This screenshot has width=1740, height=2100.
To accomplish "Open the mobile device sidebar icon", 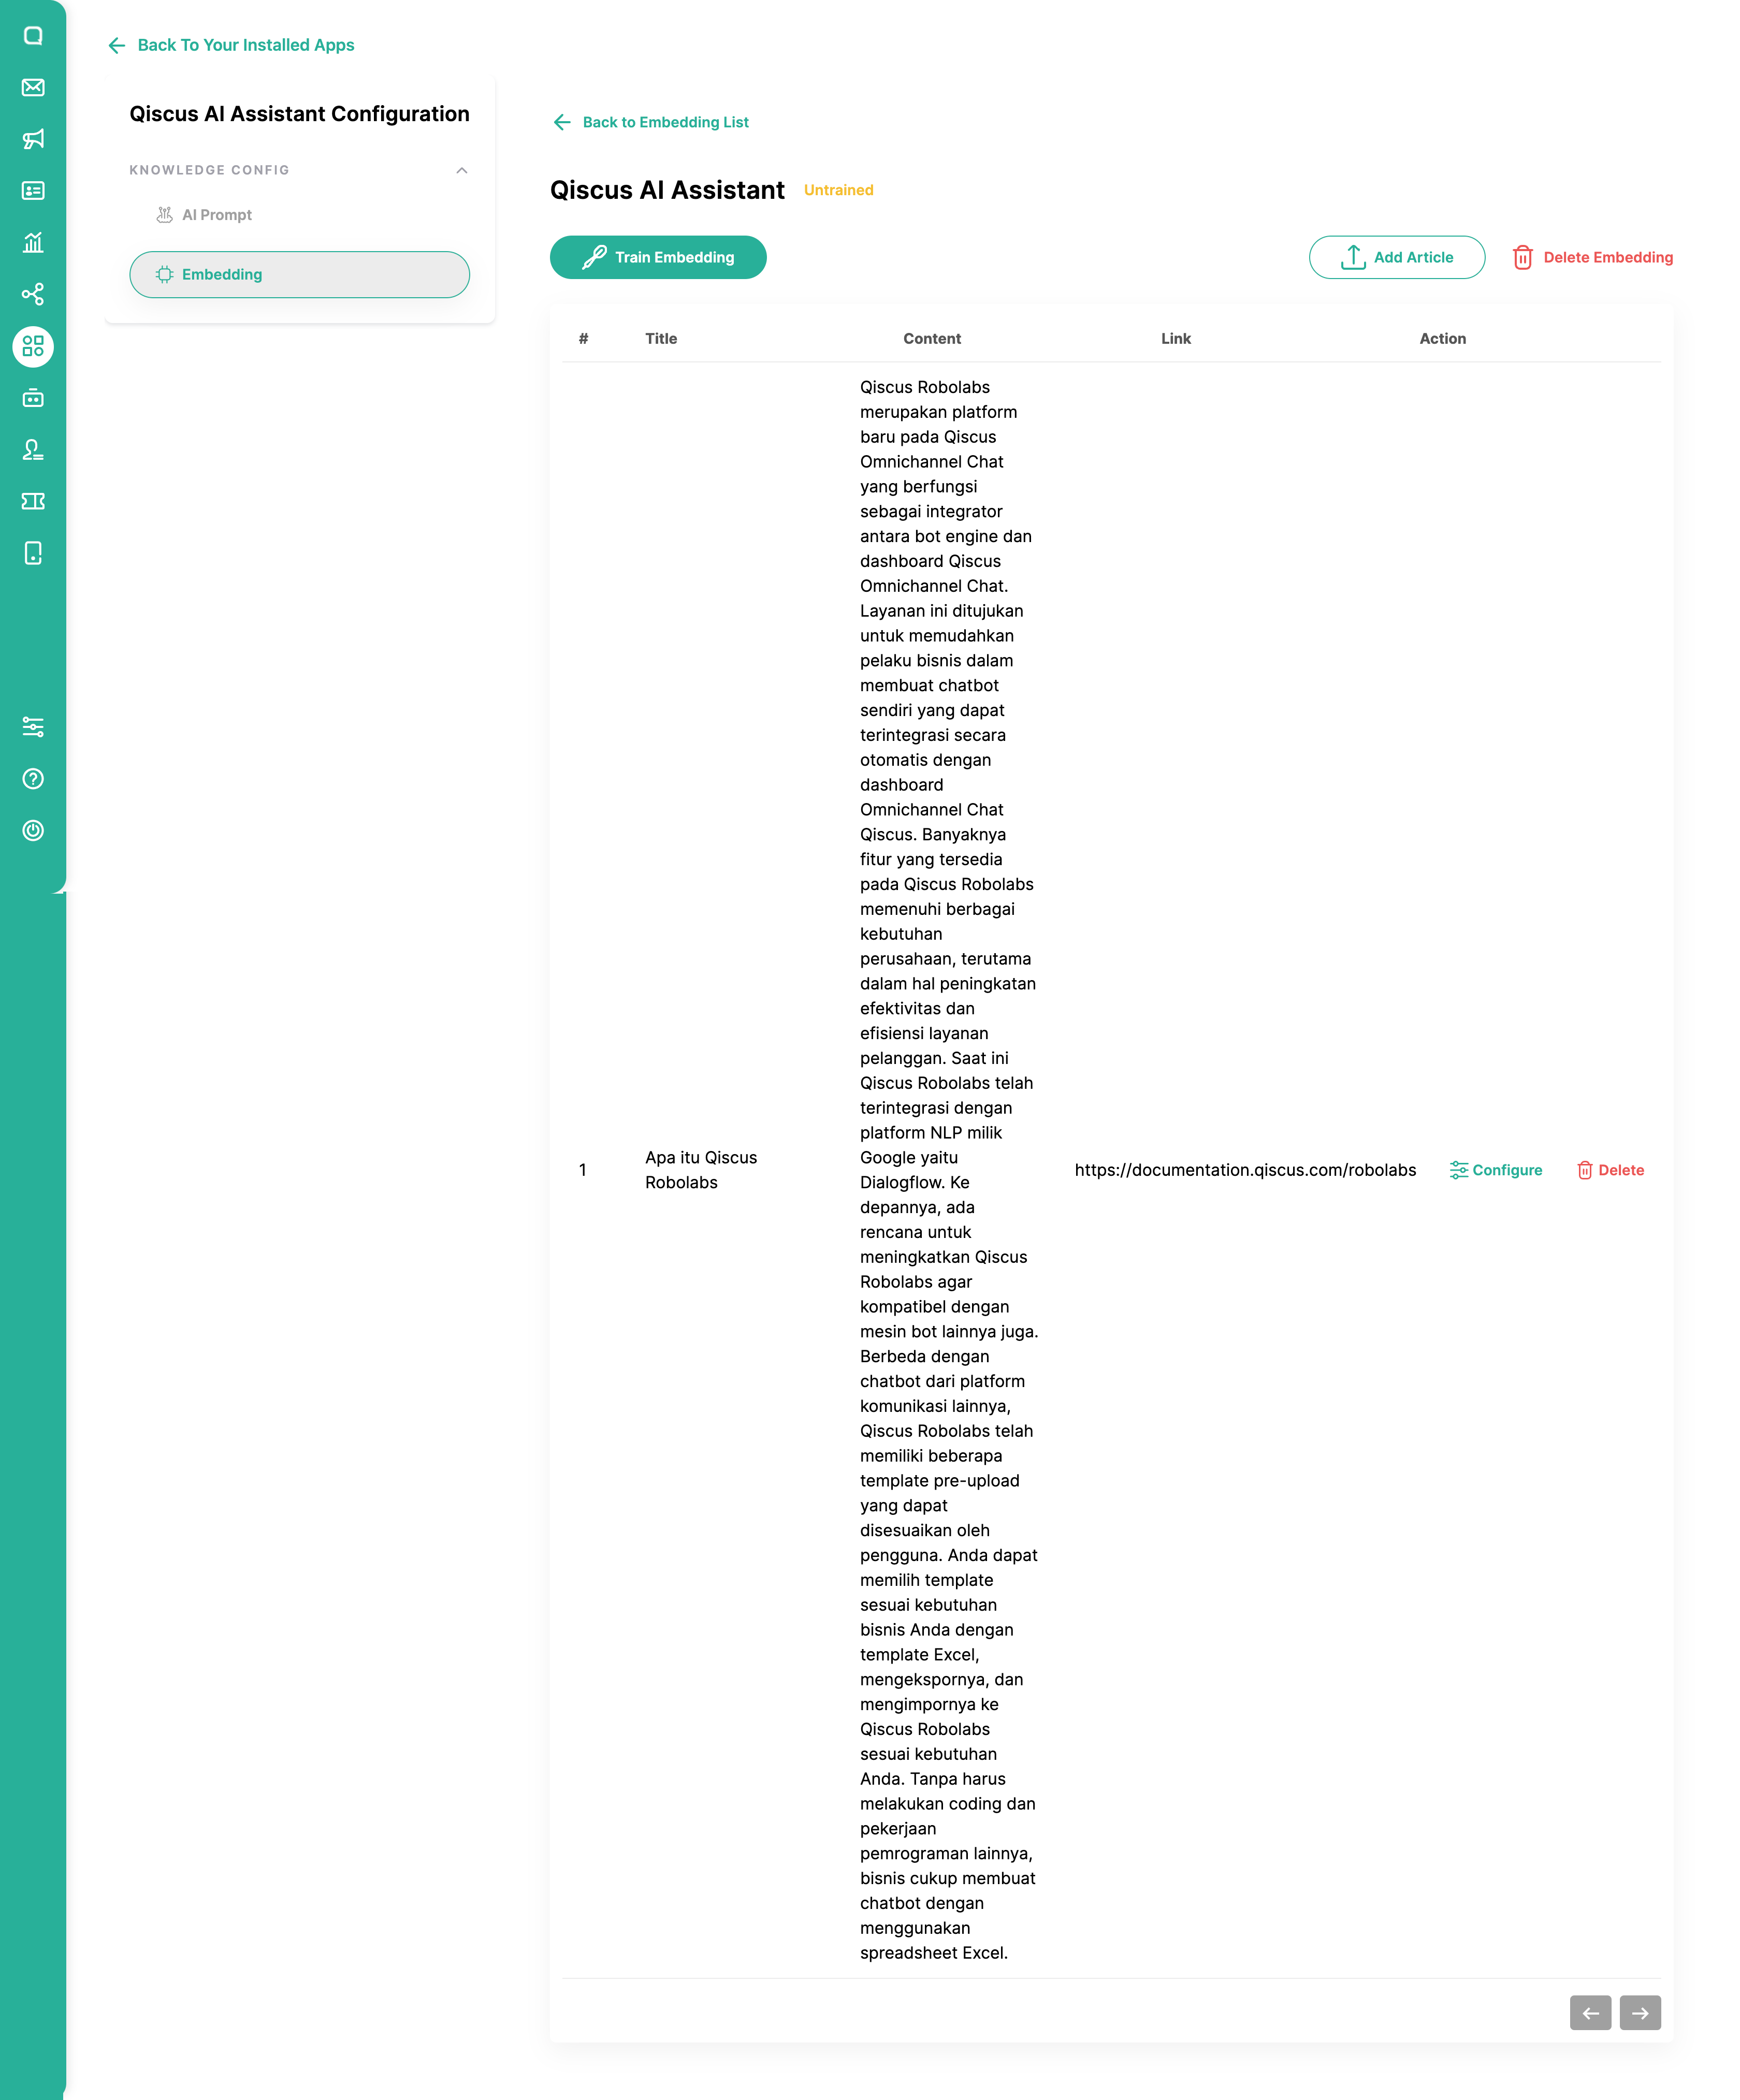I will (33, 553).
